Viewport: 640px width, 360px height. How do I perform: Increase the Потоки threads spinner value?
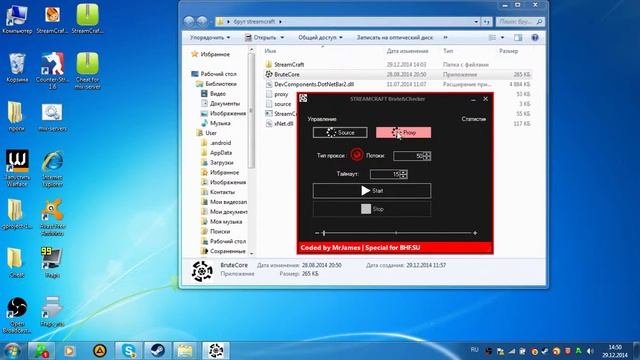[x=427, y=153]
